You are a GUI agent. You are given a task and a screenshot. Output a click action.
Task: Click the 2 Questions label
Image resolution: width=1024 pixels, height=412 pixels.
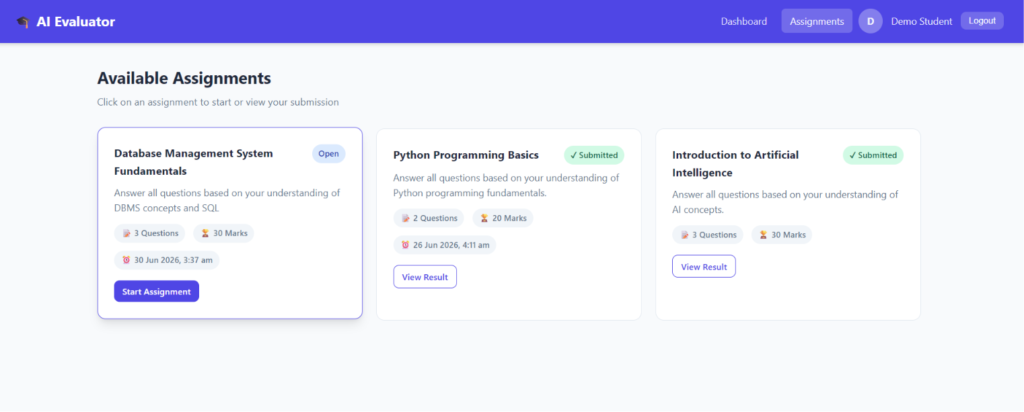tap(435, 218)
